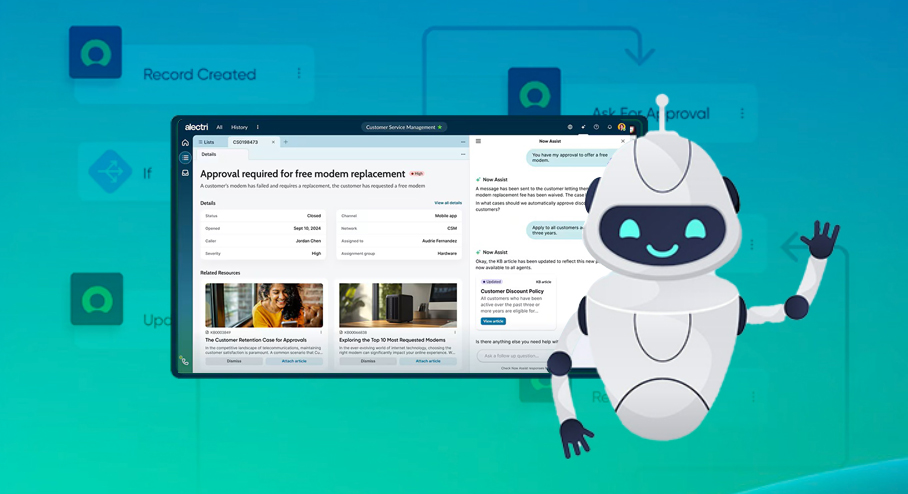The image size is (908, 494).
Task: Click the user avatar in header
Action: [x=622, y=127]
